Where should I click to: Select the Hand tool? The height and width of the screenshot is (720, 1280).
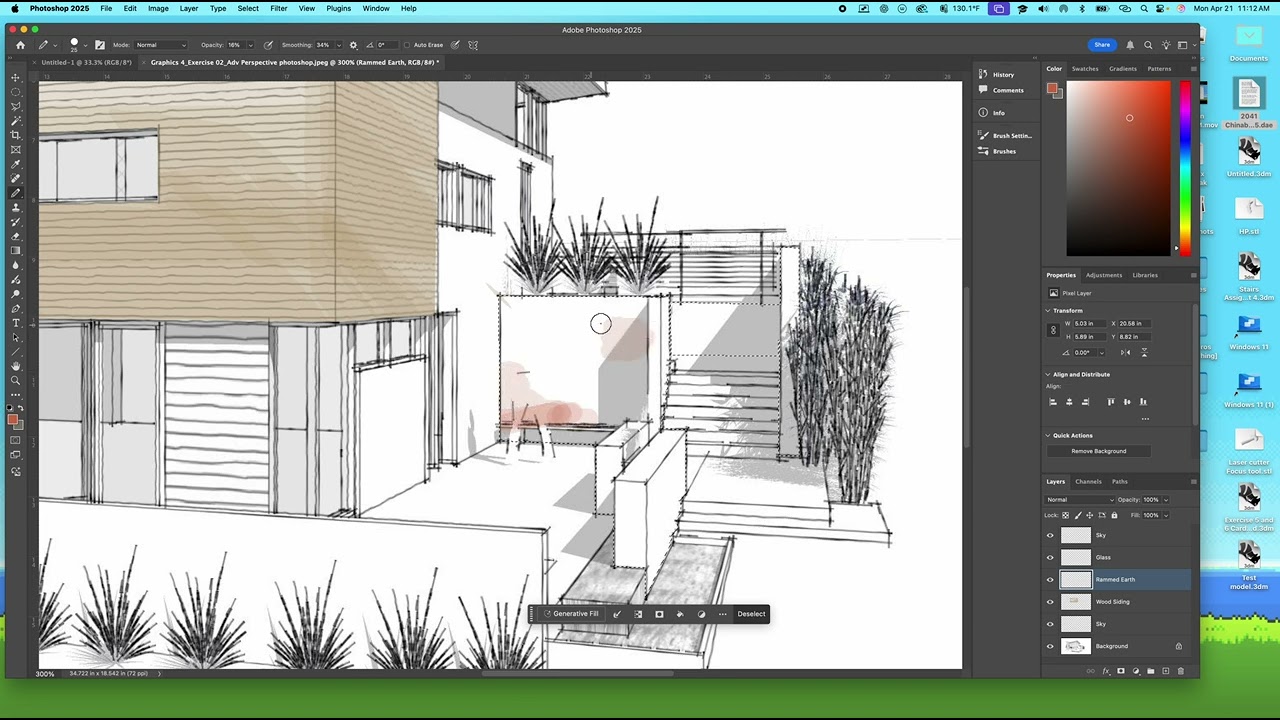point(15,366)
